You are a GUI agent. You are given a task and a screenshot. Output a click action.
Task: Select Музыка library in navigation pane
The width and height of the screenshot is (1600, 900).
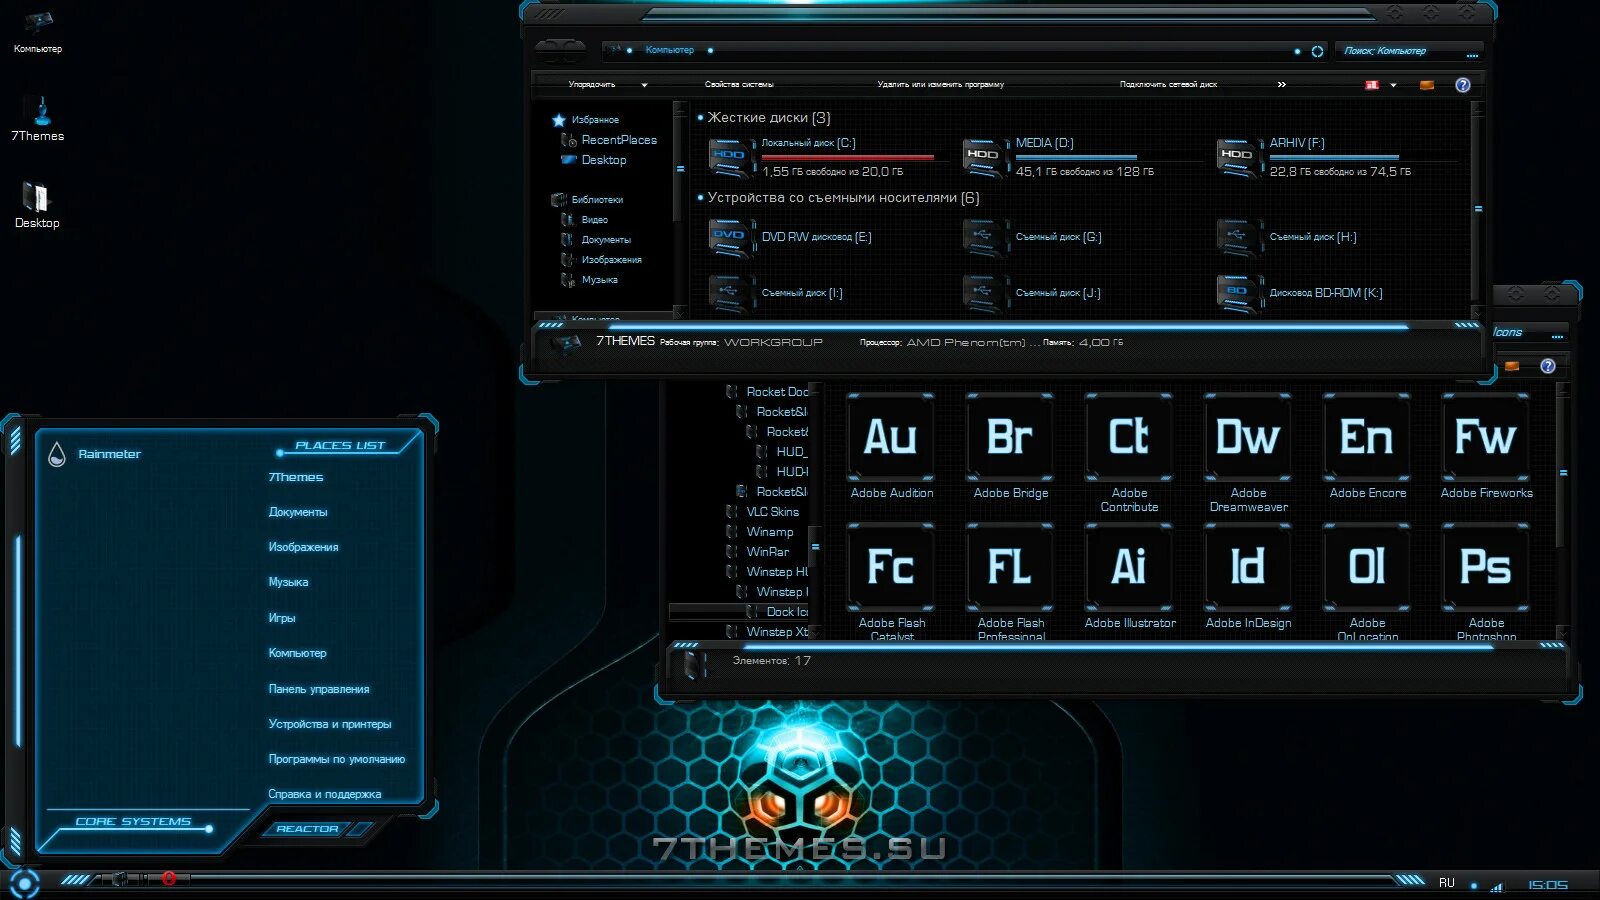599,280
